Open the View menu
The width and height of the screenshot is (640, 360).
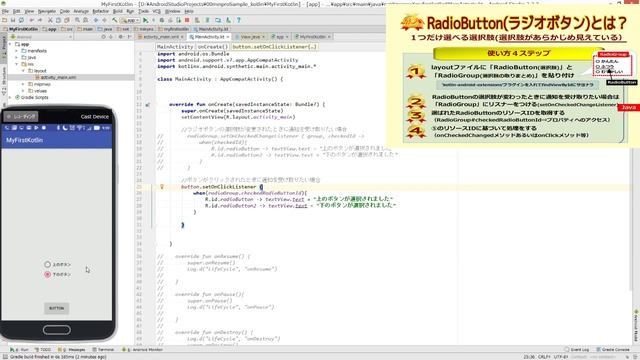point(29,11)
